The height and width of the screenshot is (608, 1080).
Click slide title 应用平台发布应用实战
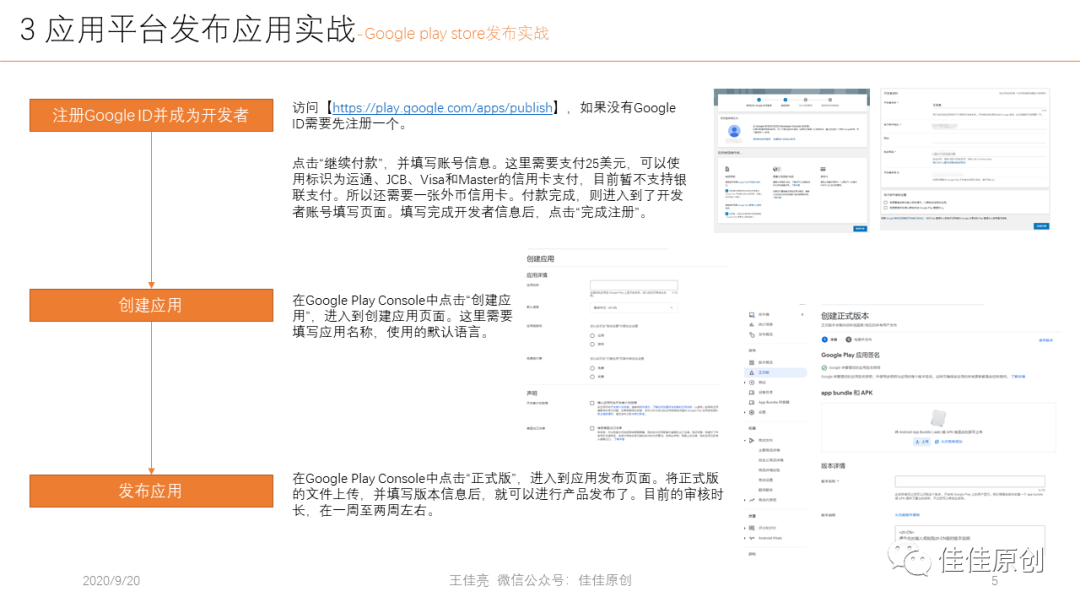[x=200, y=30]
